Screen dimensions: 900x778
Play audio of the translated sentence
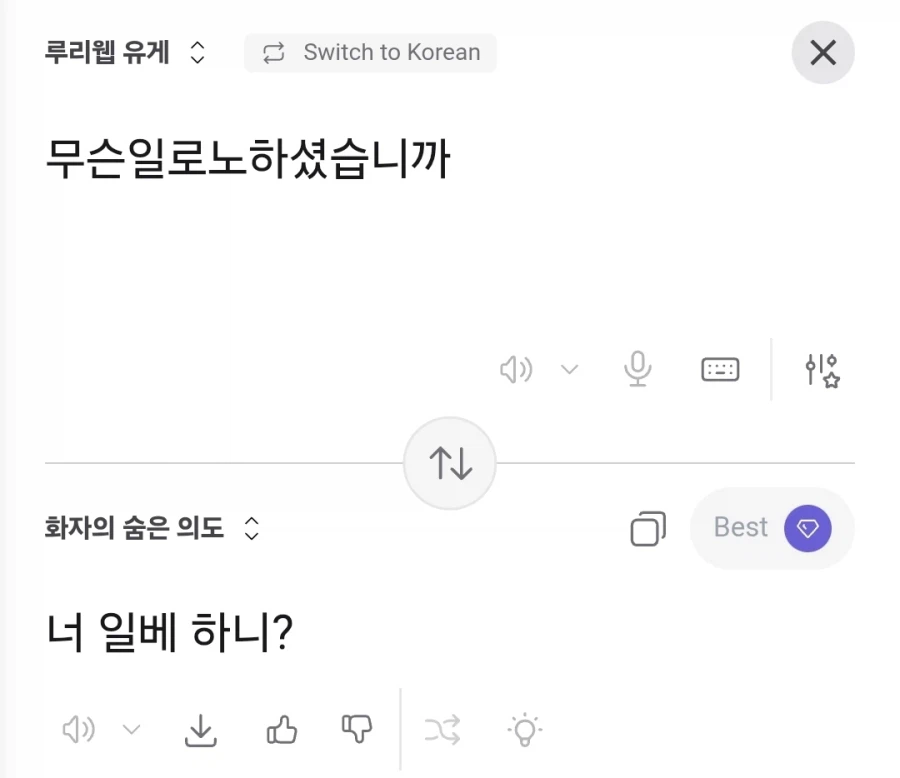click(78, 729)
